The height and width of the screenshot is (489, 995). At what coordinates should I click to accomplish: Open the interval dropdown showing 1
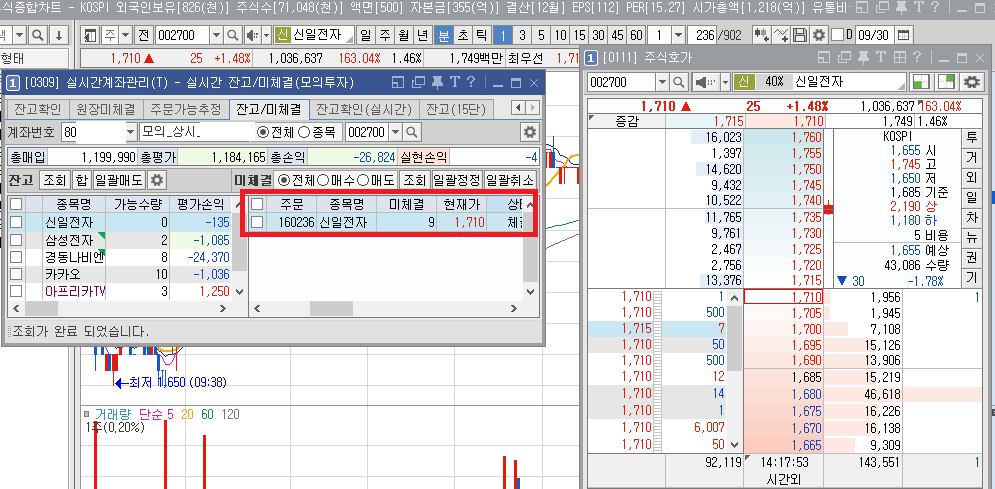(x=678, y=35)
